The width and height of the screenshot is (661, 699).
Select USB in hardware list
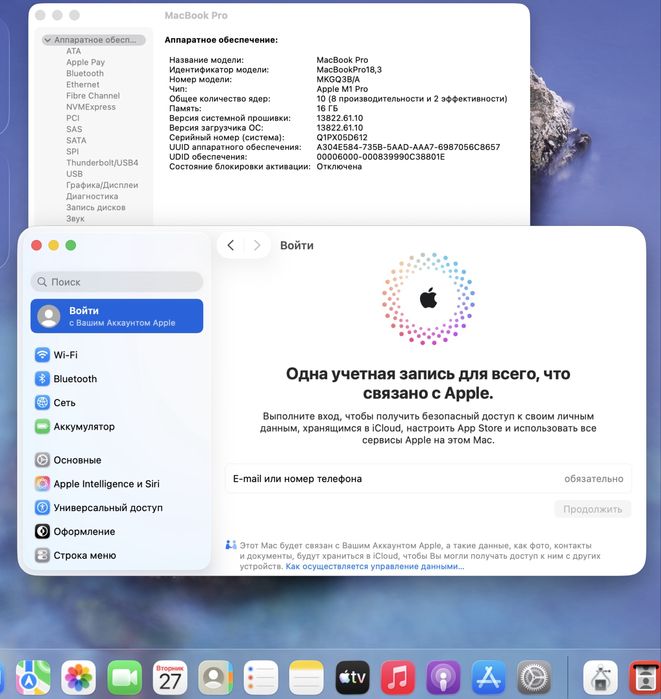[74, 173]
